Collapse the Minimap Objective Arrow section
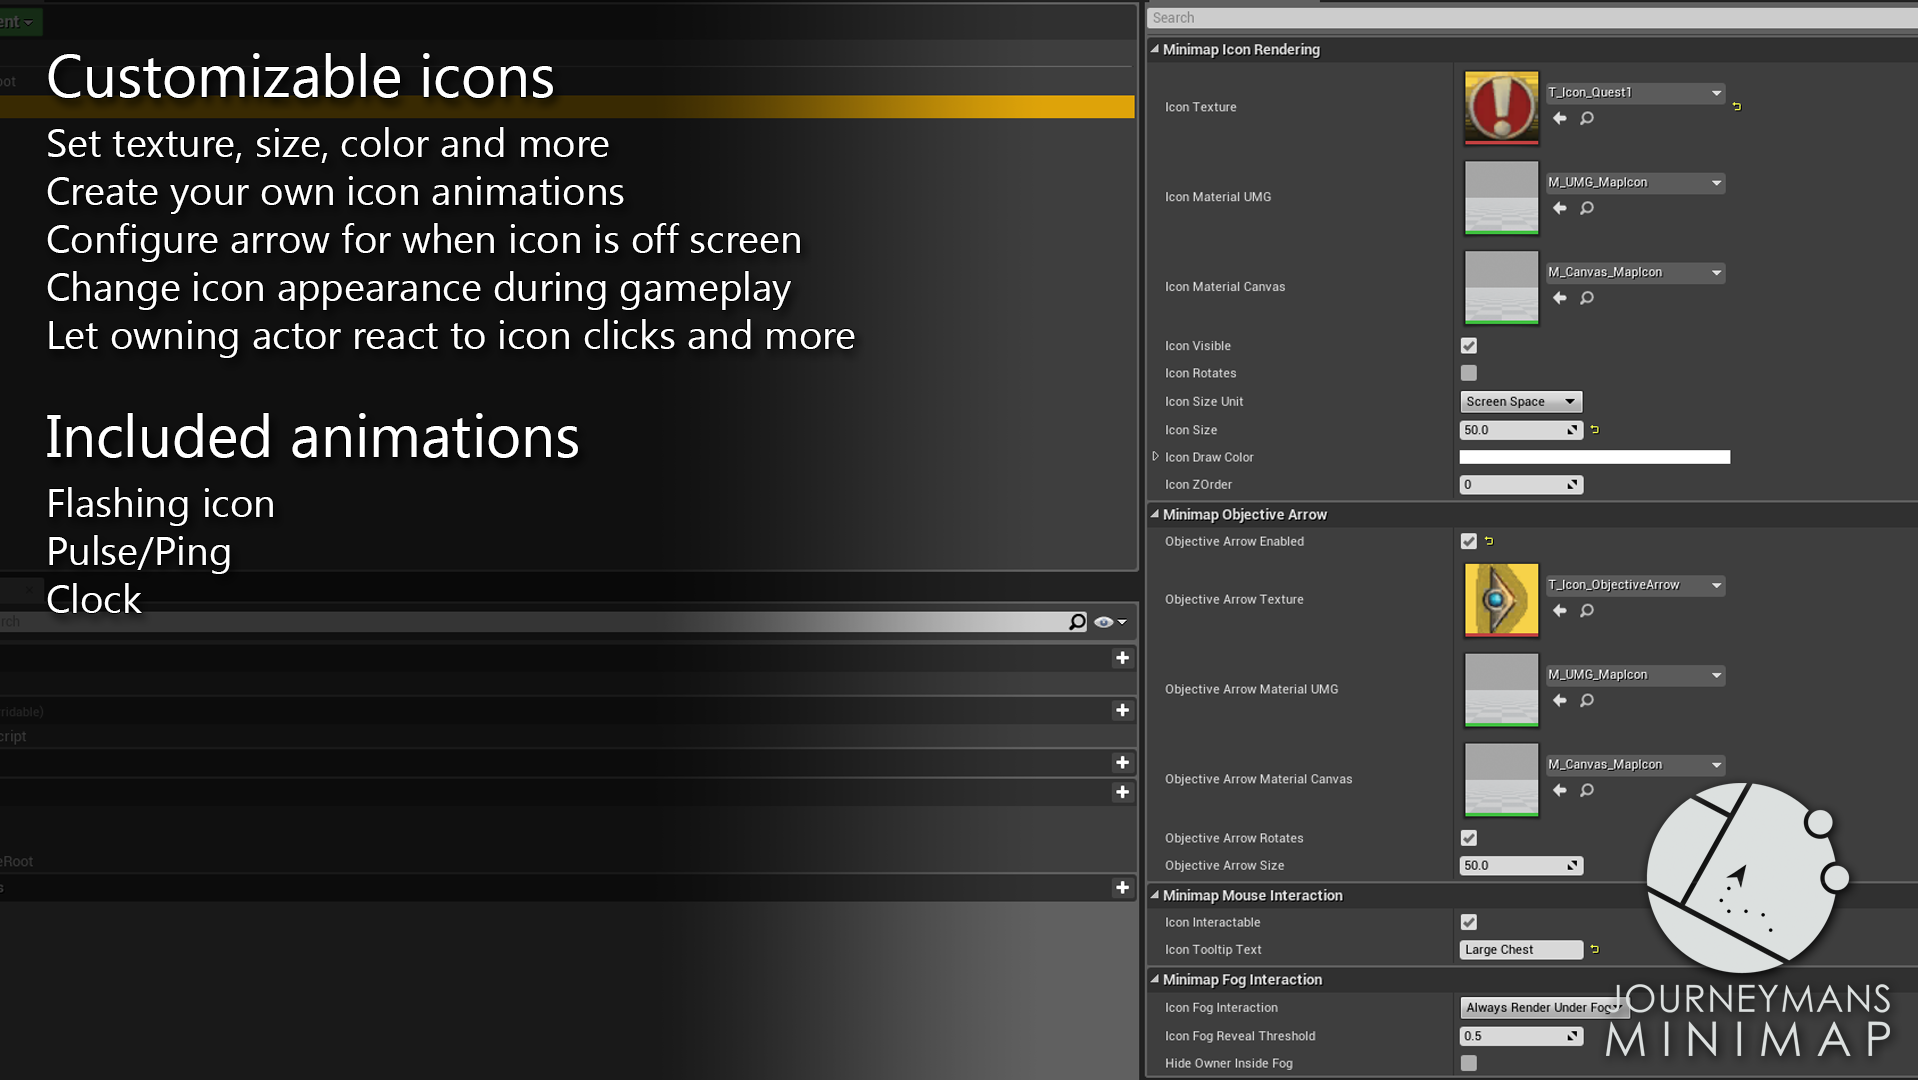This screenshot has height=1080, width=1918. point(1155,514)
